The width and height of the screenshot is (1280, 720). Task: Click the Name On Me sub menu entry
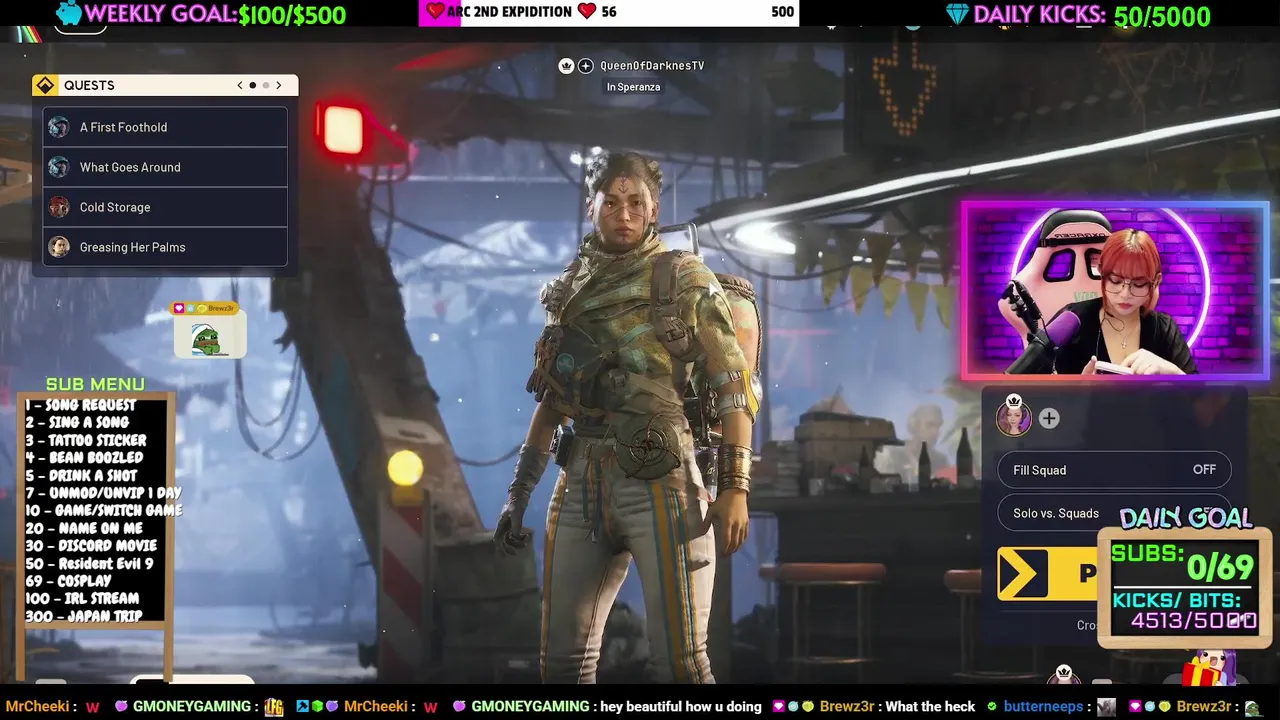(x=84, y=528)
